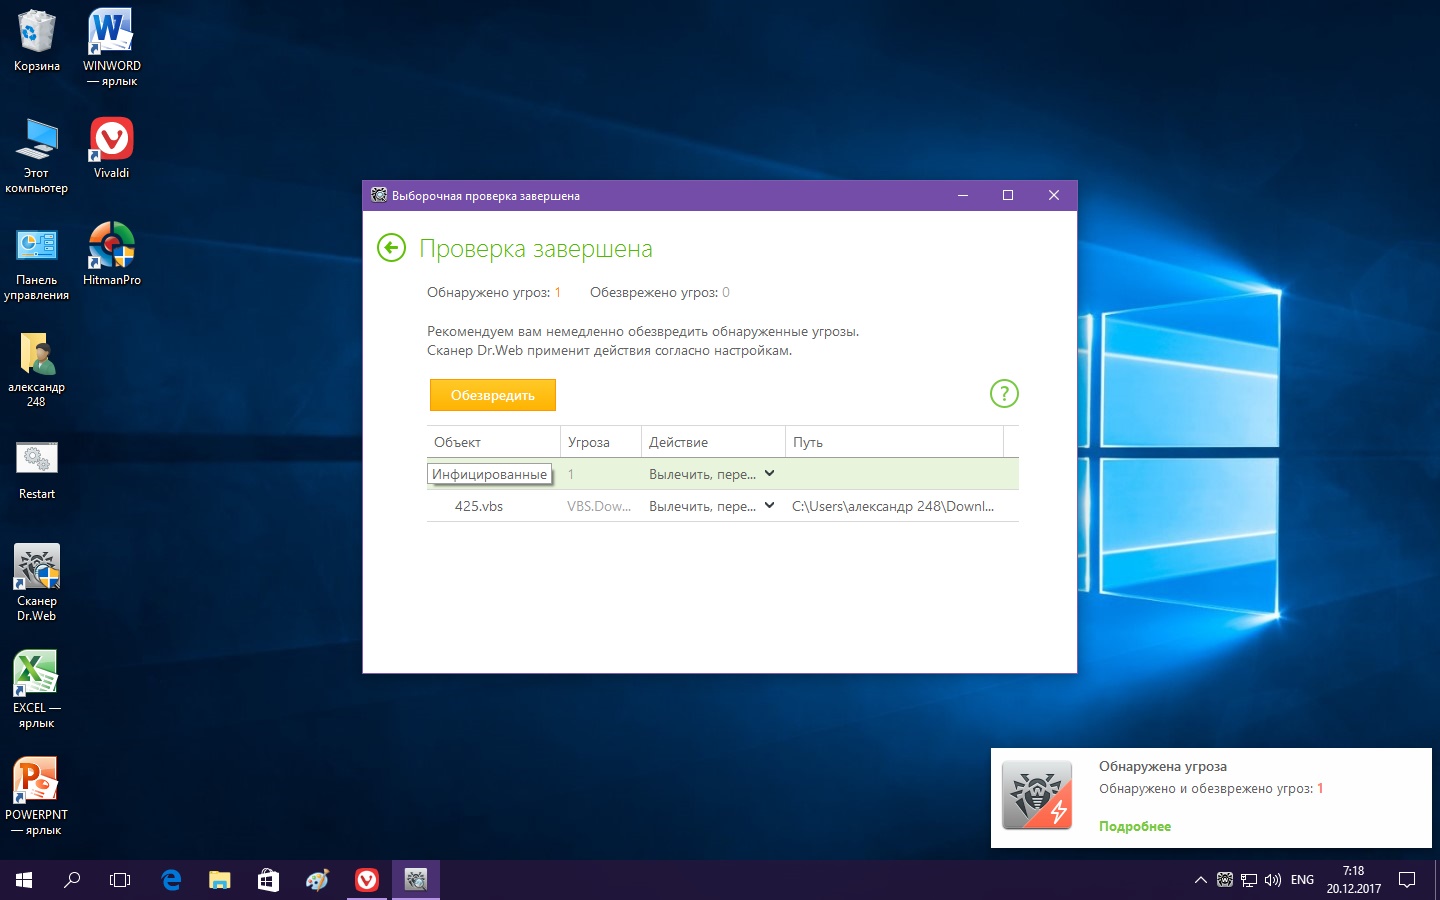Click the VBS.Dow... threat name
The height and width of the screenshot is (900, 1440).
pos(599,506)
